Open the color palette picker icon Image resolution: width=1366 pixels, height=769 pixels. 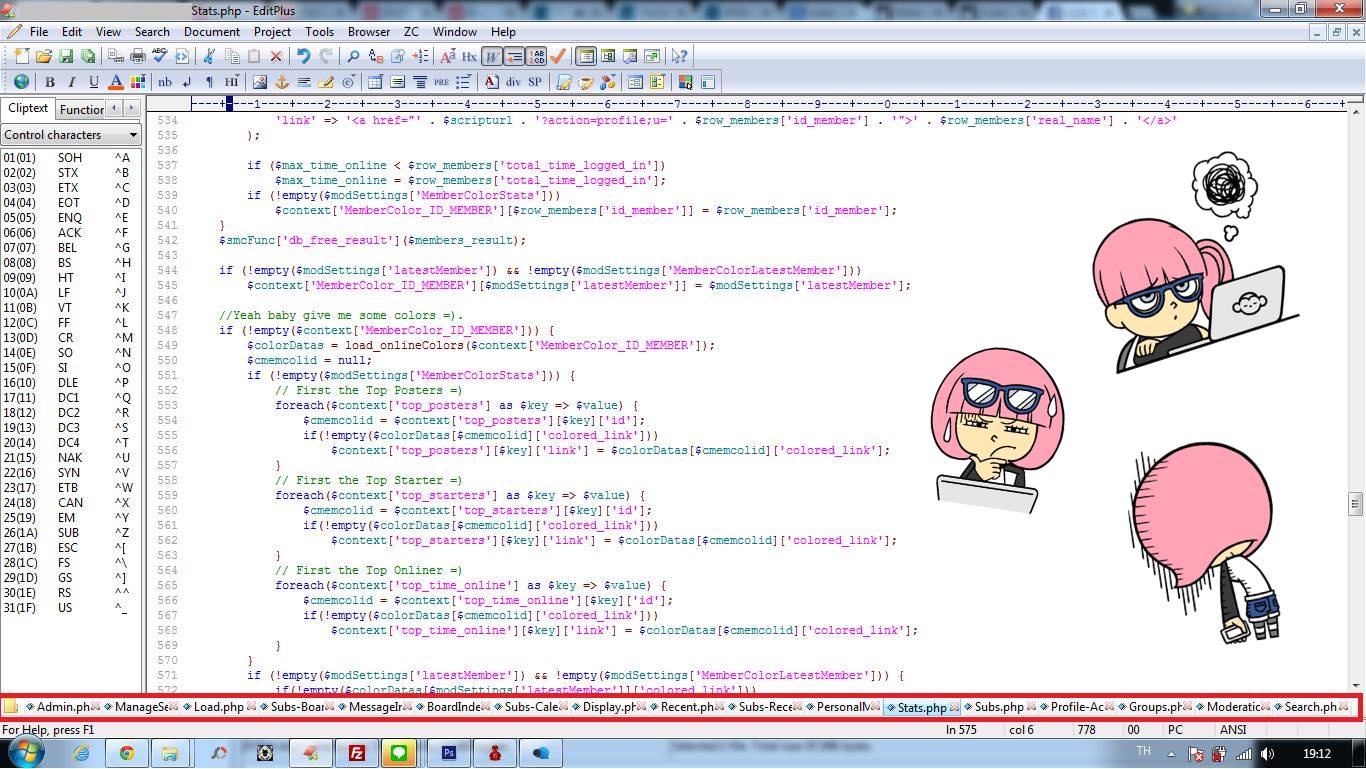[x=138, y=82]
